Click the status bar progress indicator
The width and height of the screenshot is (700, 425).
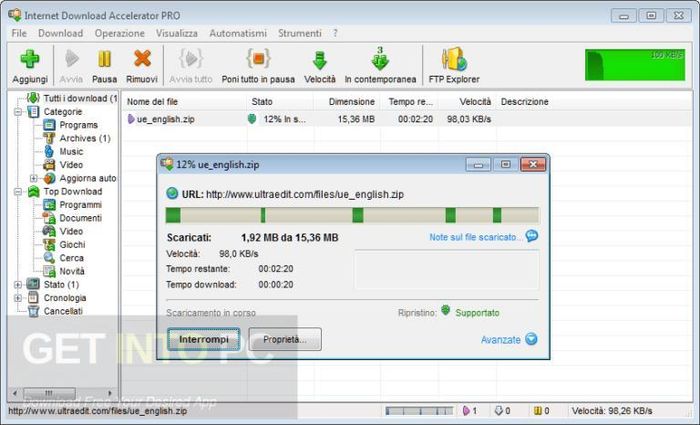tap(419, 411)
